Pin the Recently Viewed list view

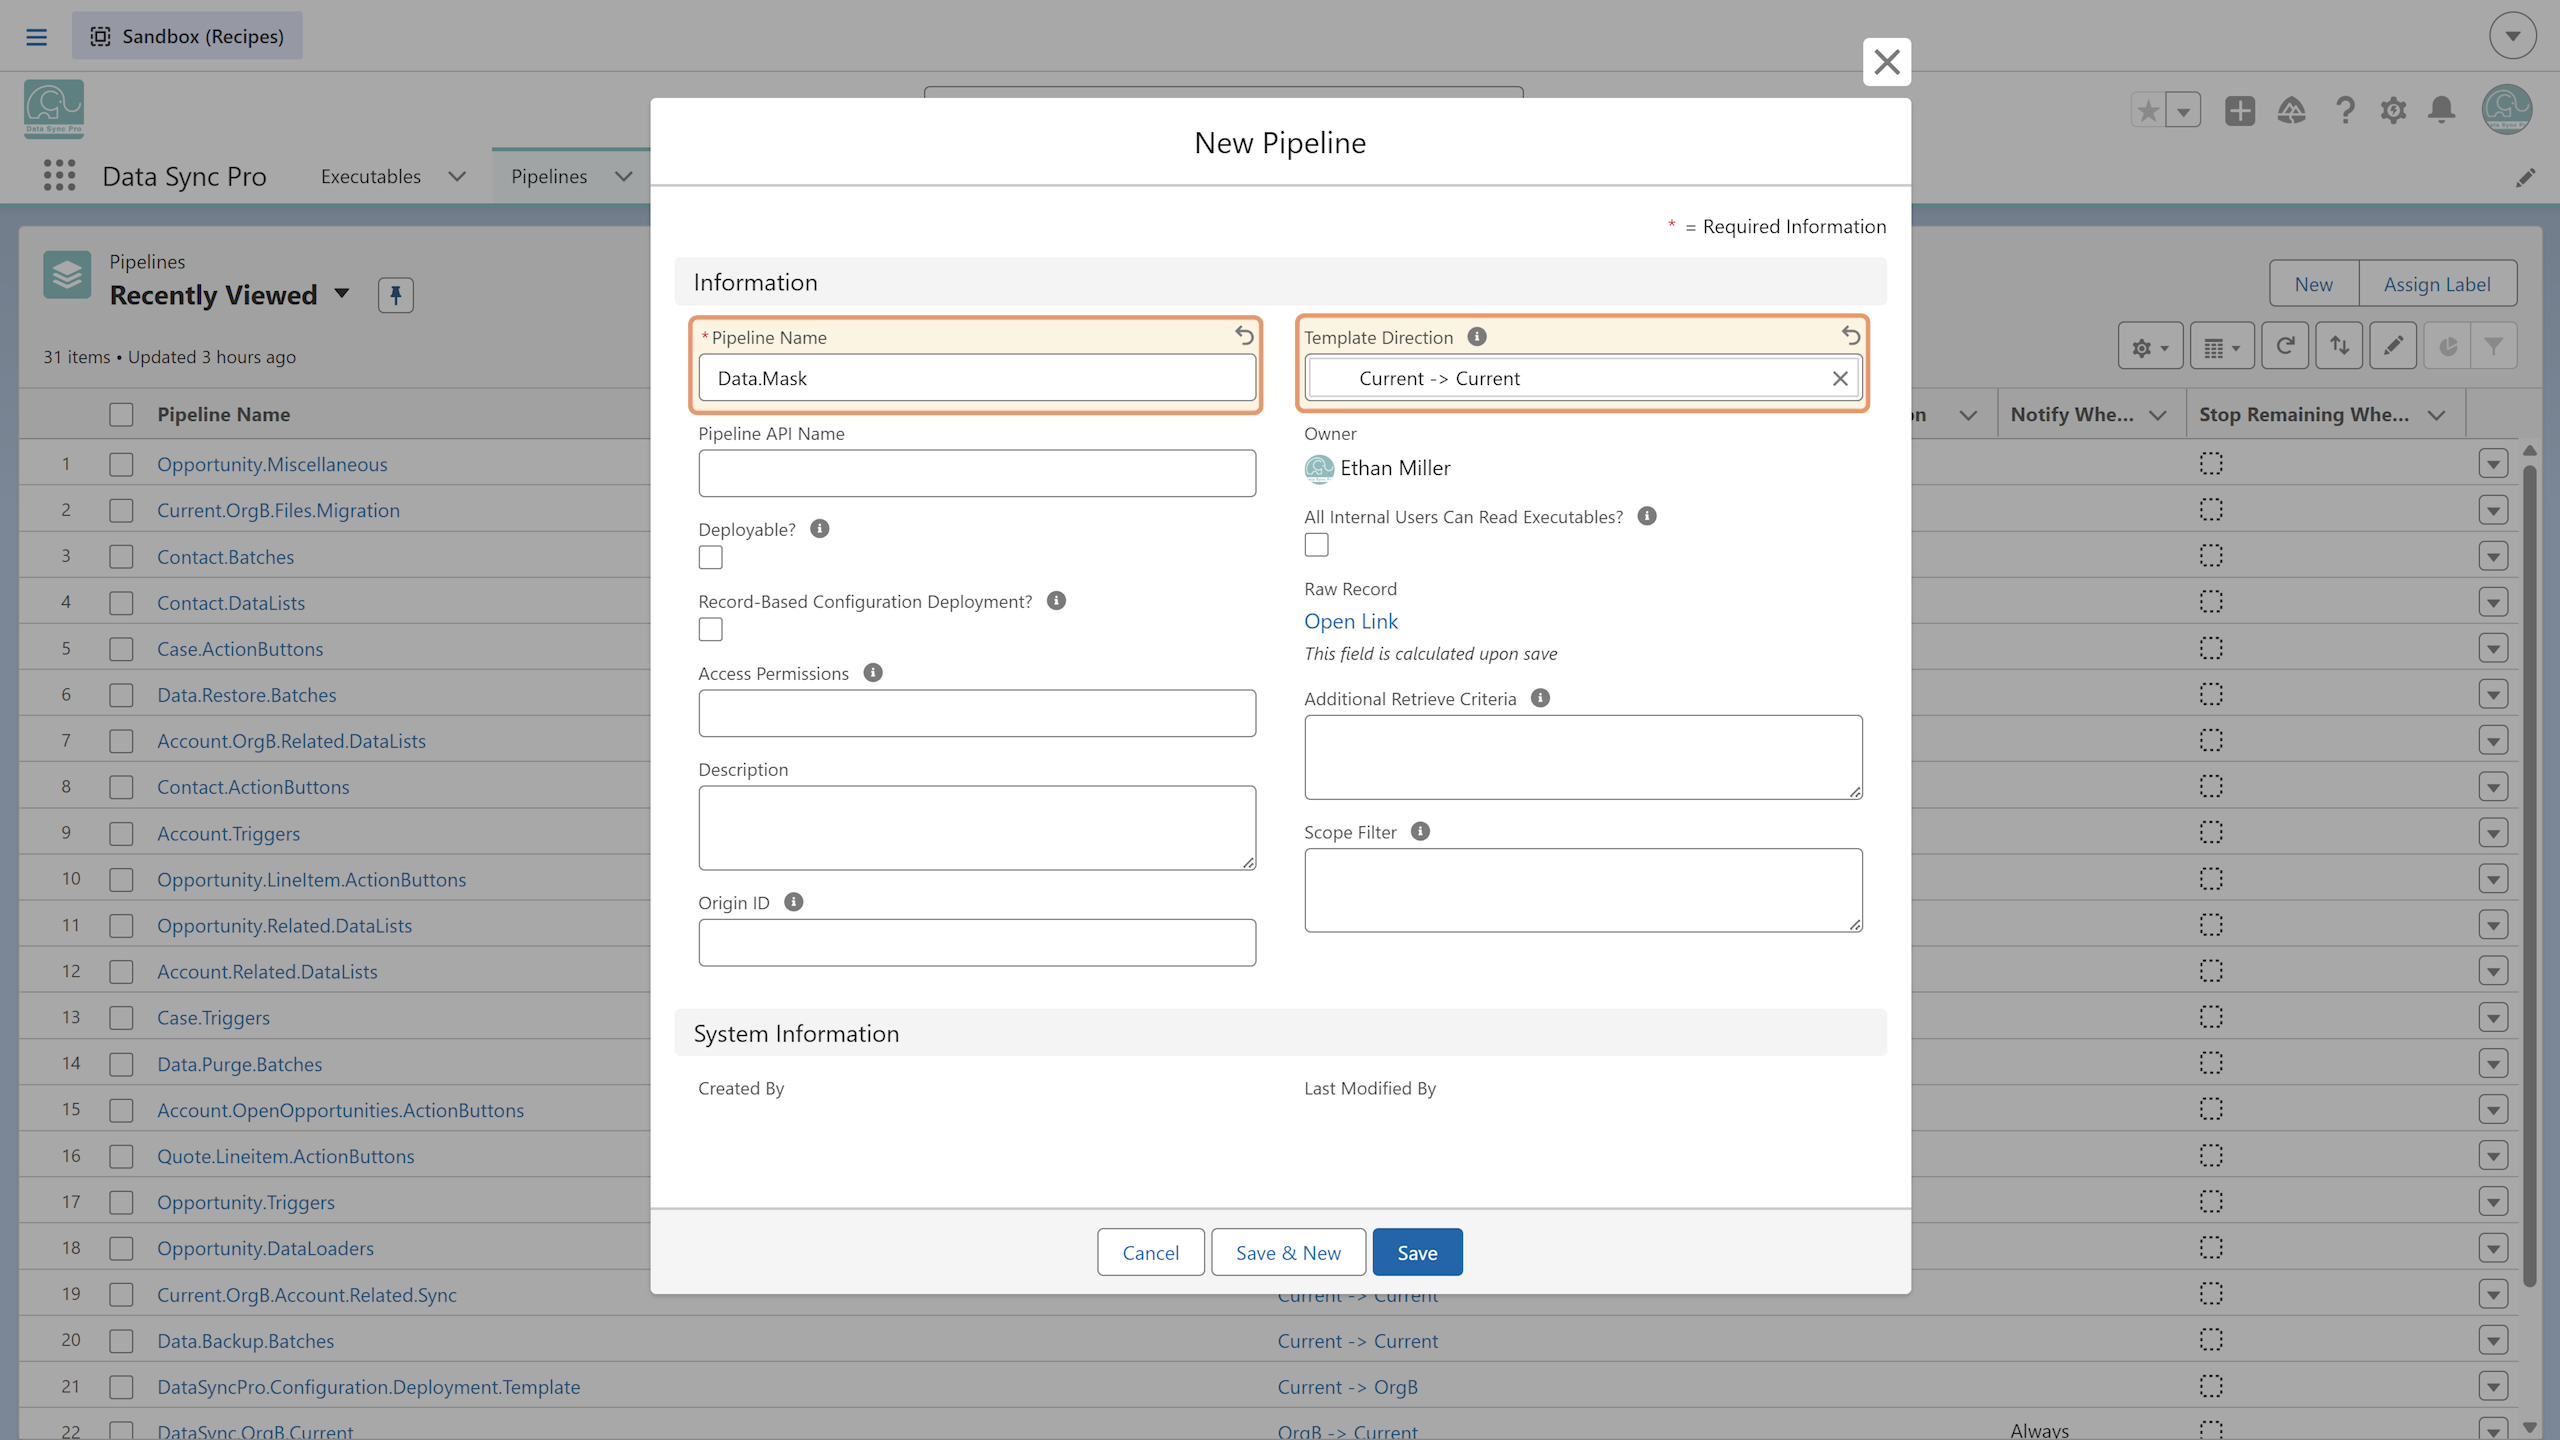point(395,295)
